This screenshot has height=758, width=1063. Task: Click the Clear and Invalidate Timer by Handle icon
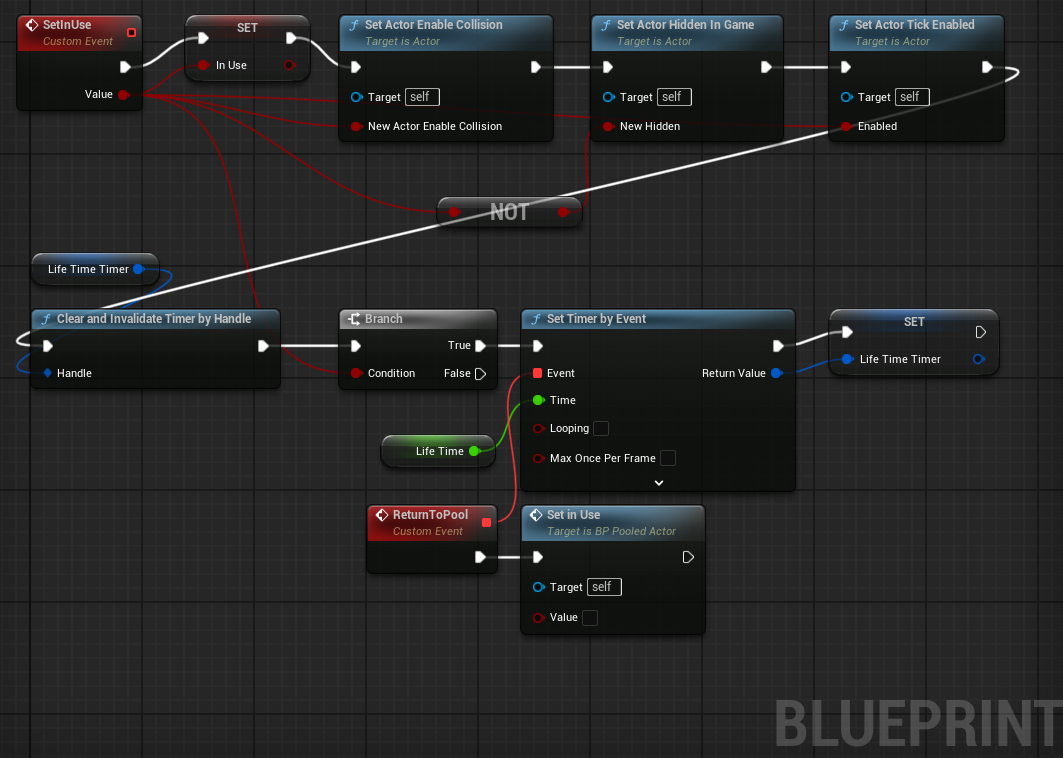45,318
